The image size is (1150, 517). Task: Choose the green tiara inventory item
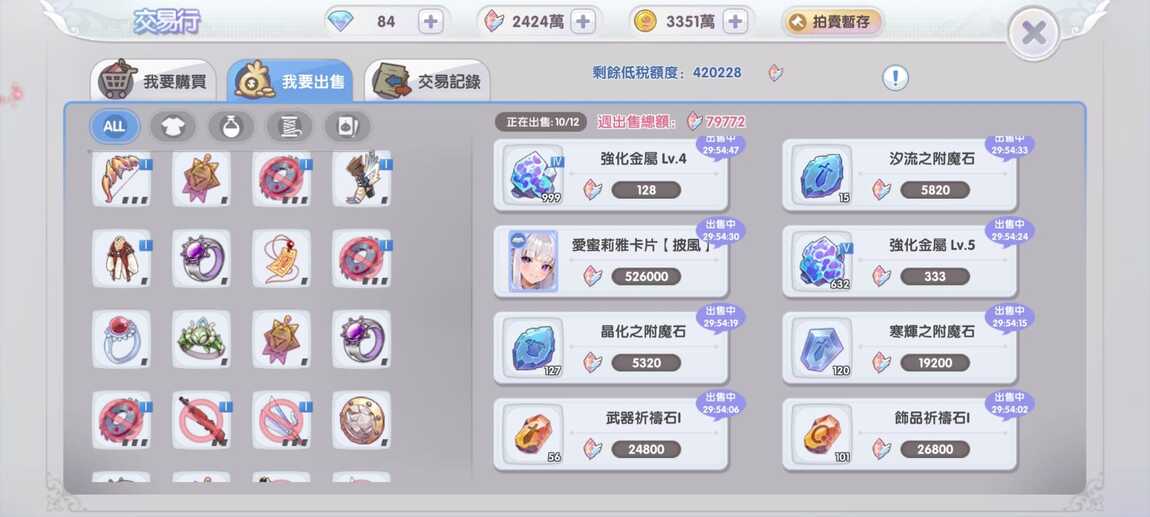pos(201,339)
